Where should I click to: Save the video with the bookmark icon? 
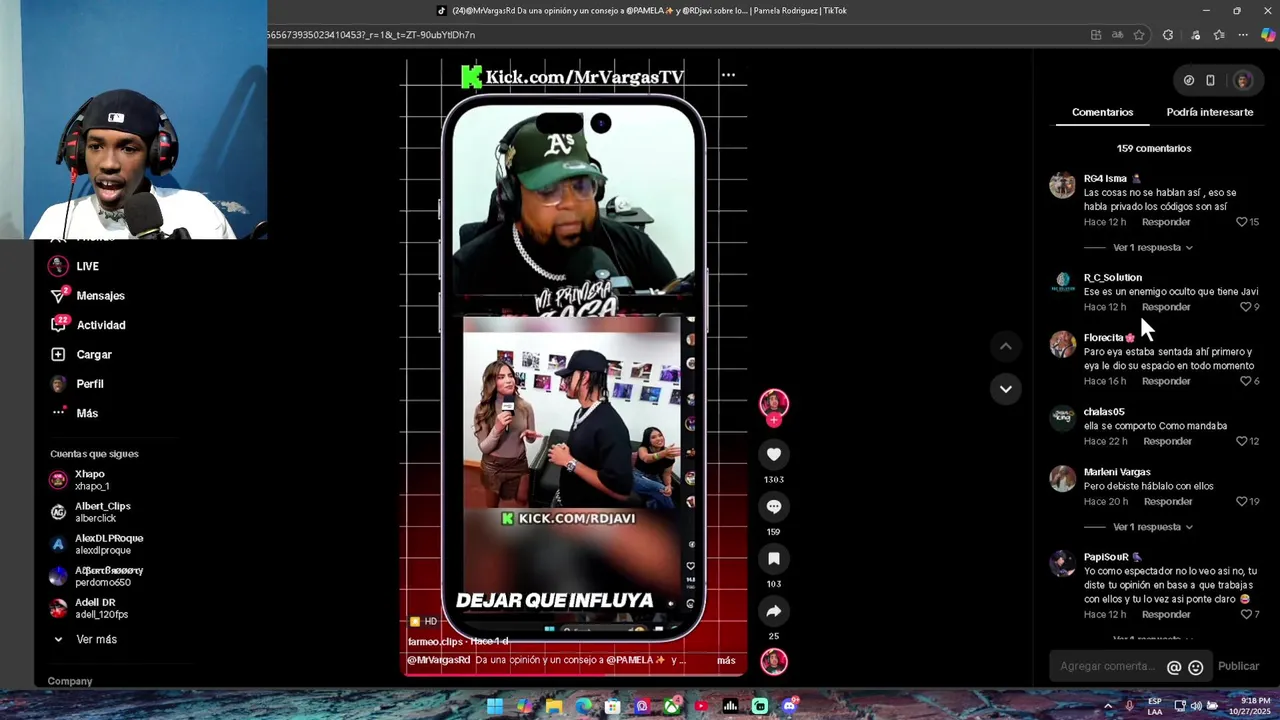[x=774, y=558]
